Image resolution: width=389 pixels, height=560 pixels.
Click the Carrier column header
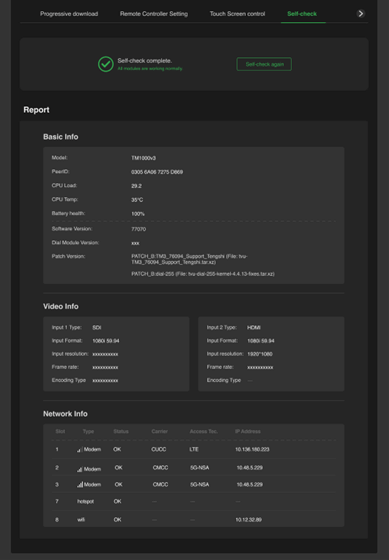pos(159,431)
